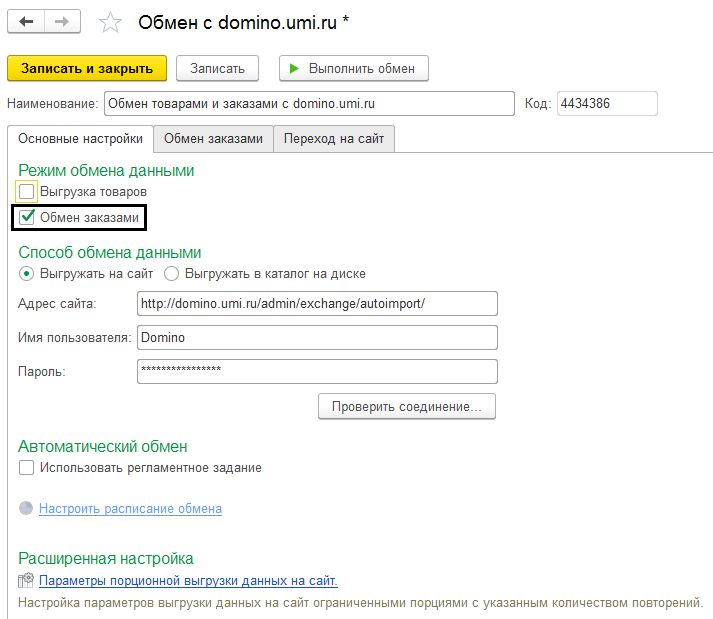This screenshot has height=619, width=713.
Task: Enable Использовать регламентное задание checkbox
Action: pos(27,467)
